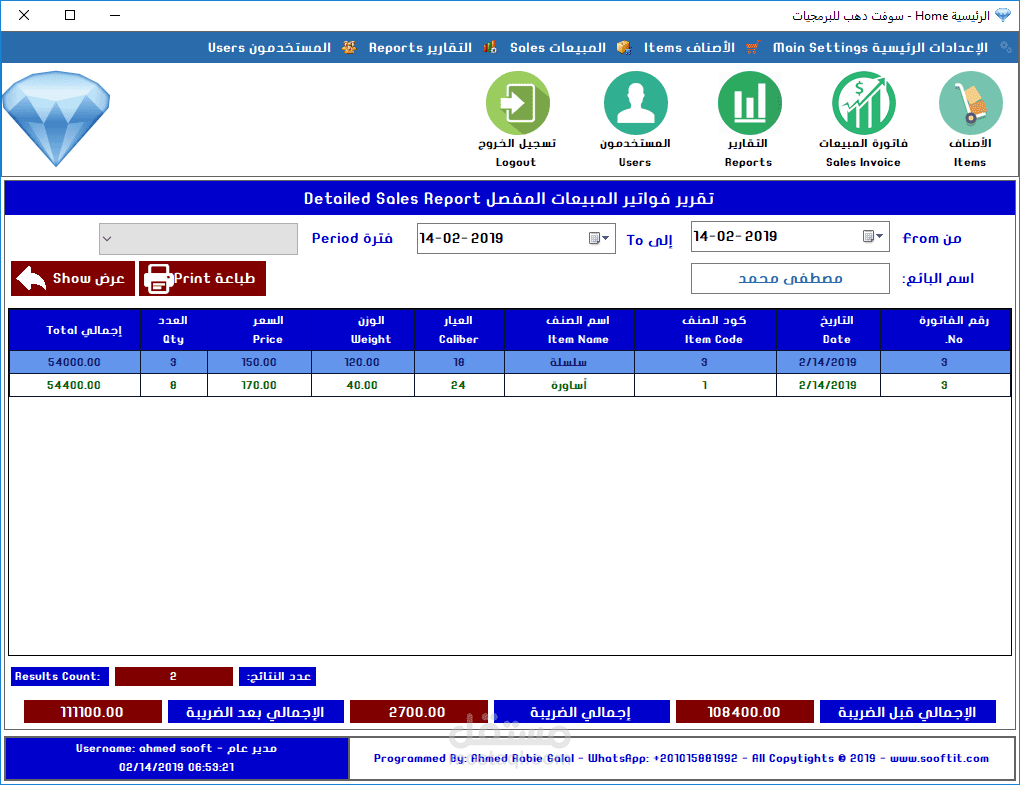Click total cell 54400.00
The width and height of the screenshot is (1020, 785).
tap(75, 385)
